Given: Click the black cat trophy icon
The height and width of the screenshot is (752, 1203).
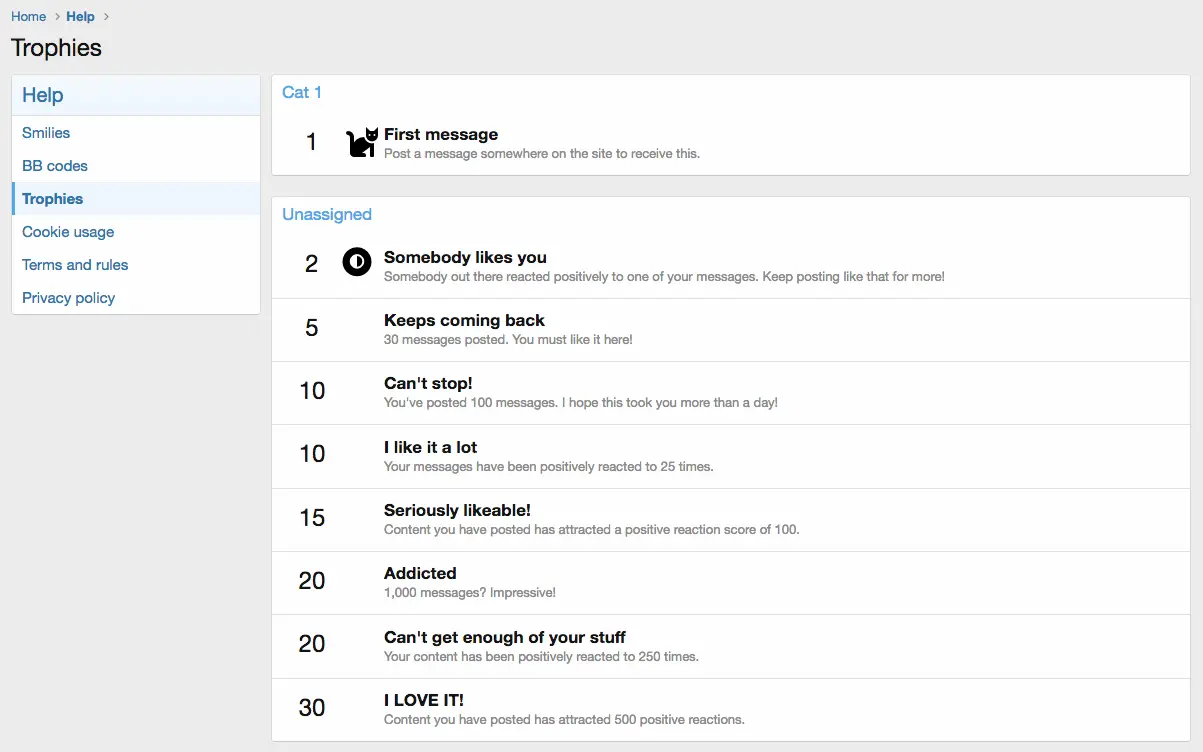Looking at the screenshot, I should [362, 143].
